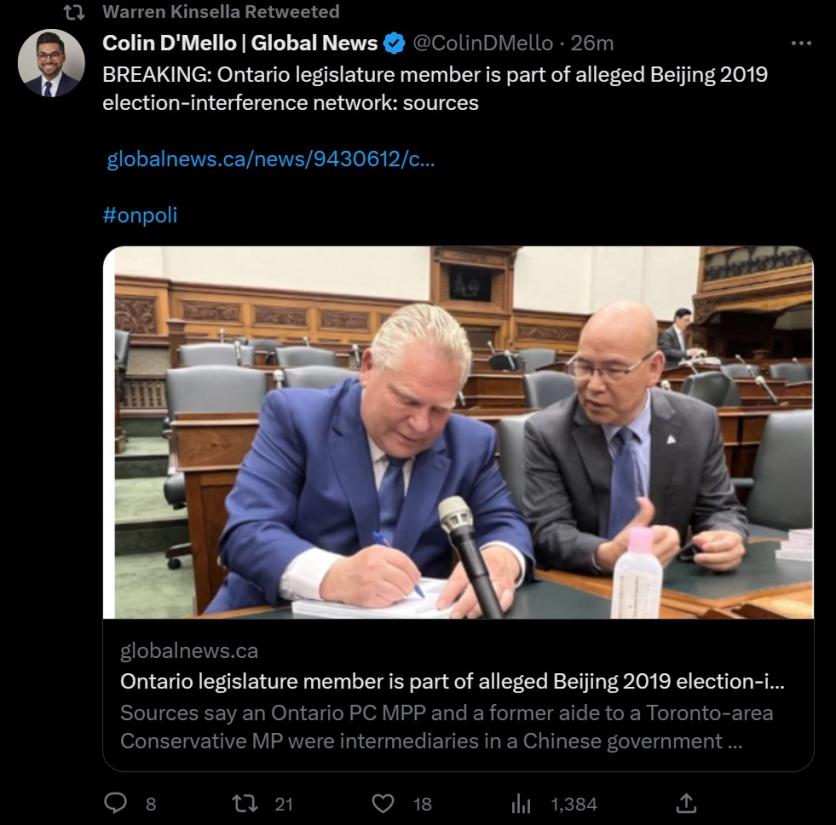Image resolution: width=836 pixels, height=825 pixels.
Task: Retweet the post using the retweet icon below the card
Action: [x=245, y=803]
